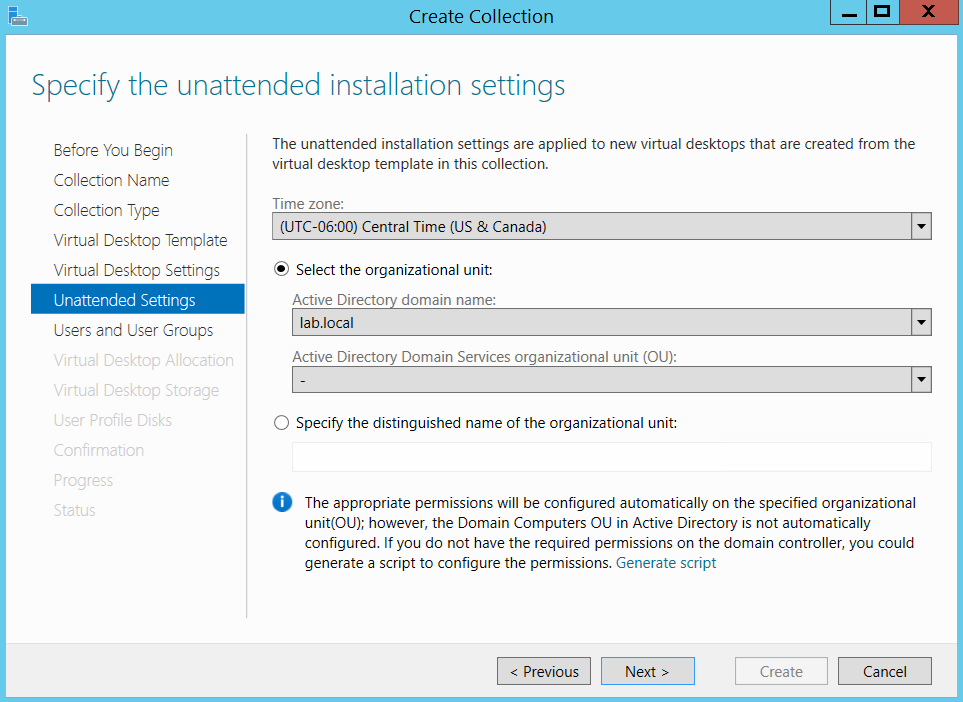Viewport: 963px width, 702px height.
Task: Open the organizational unit (OU) dropdown
Action: (x=920, y=379)
